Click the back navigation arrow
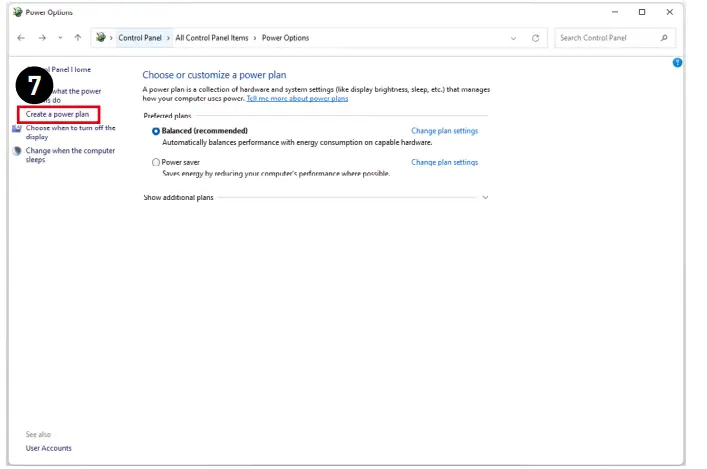The height and width of the screenshot is (469, 707). [22, 38]
